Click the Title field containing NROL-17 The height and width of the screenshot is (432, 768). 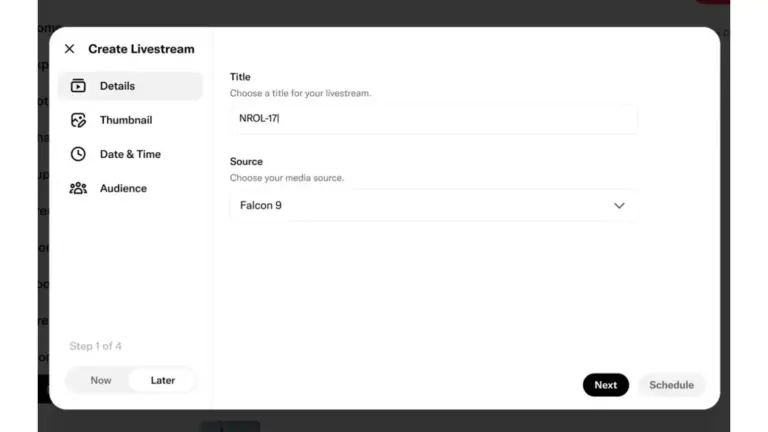point(433,119)
